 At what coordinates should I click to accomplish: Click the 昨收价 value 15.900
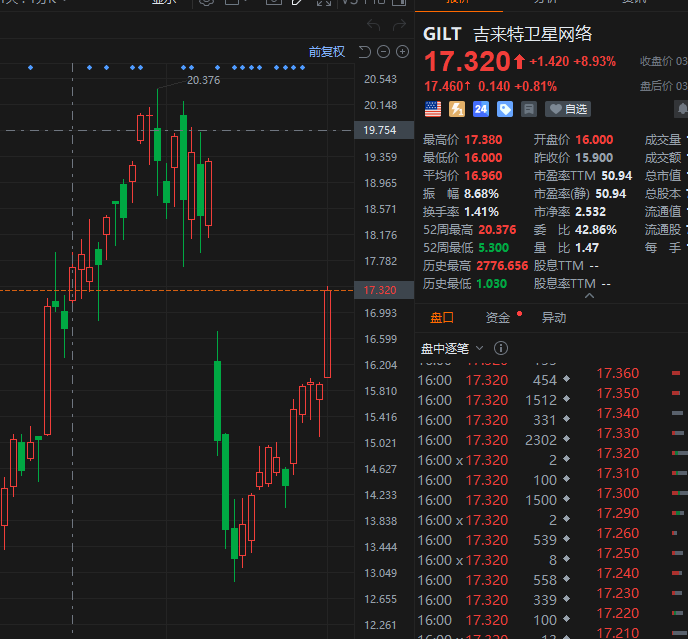click(x=594, y=158)
